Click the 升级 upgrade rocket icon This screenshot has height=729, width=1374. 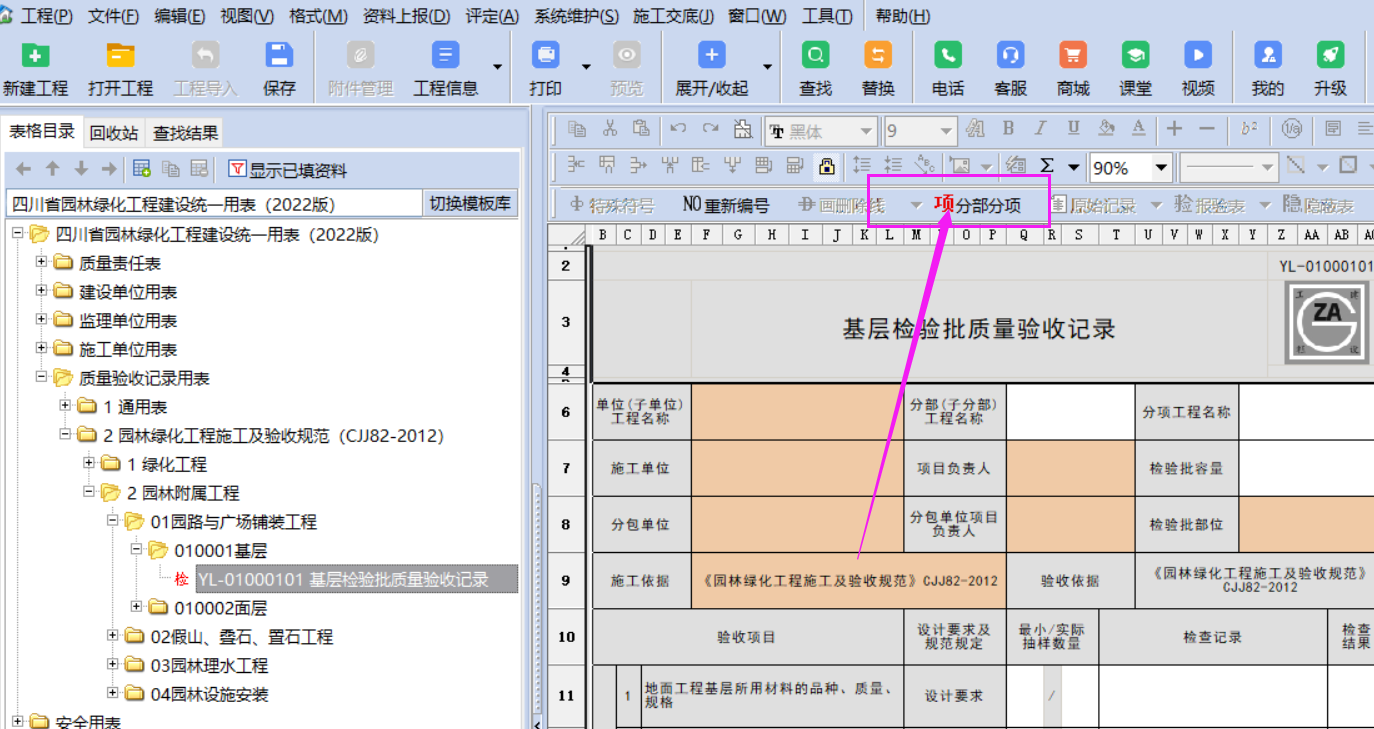pyautogui.click(x=1330, y=56)
